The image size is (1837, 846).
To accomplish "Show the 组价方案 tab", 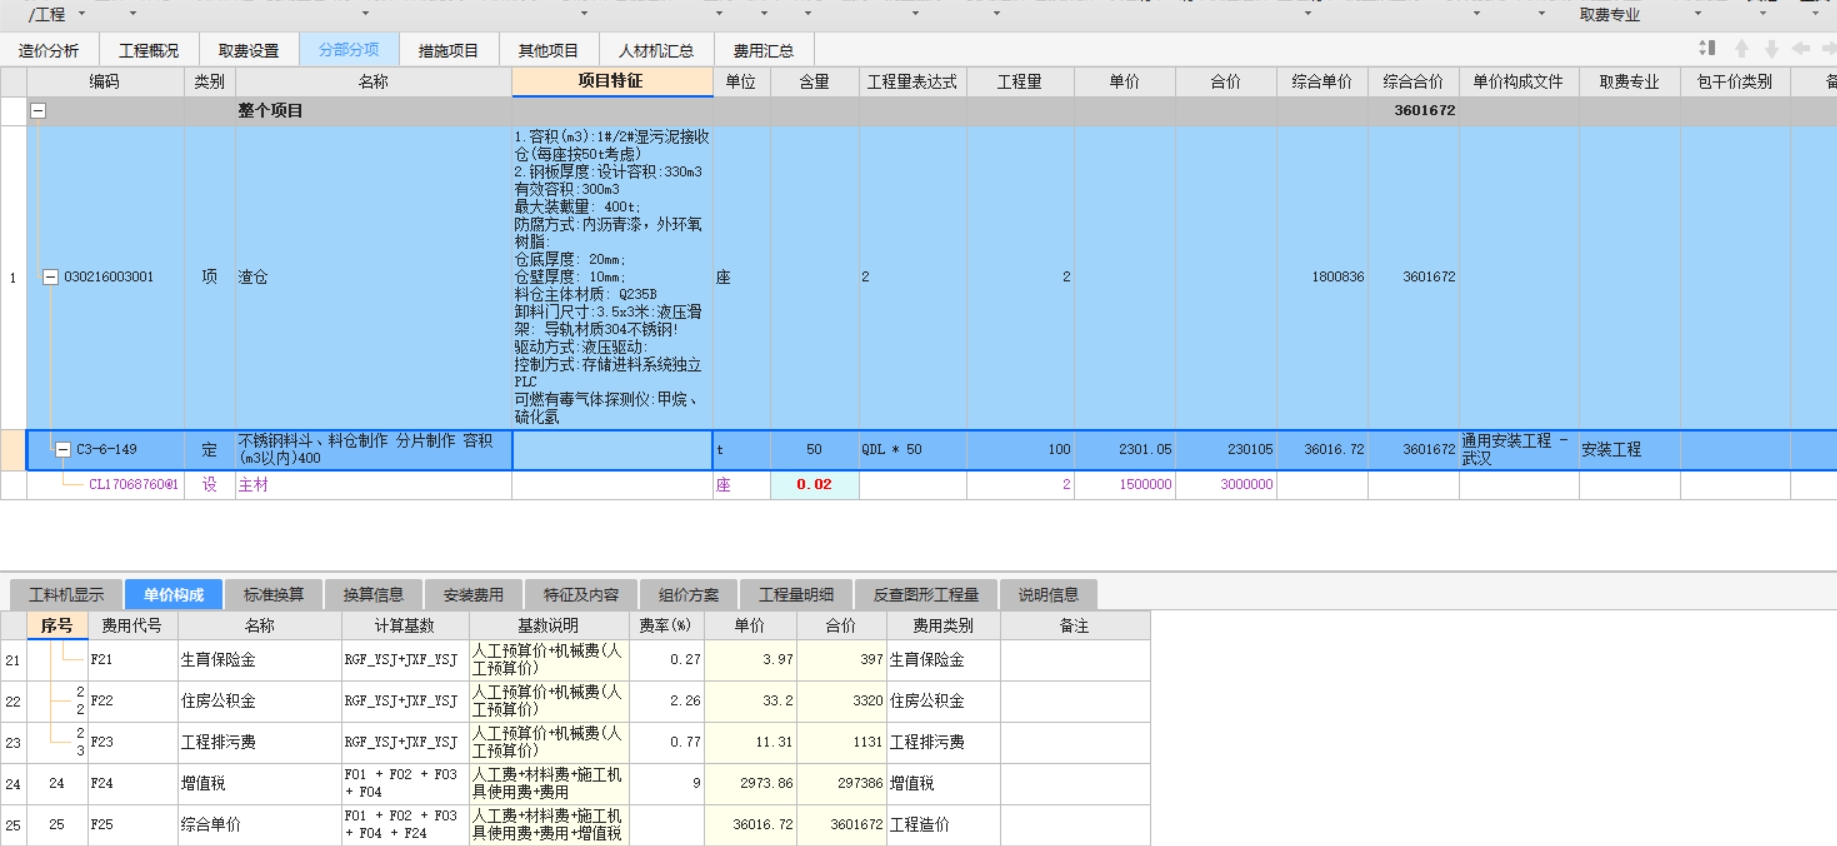I will pyautogui.click(x=689, y=595).
